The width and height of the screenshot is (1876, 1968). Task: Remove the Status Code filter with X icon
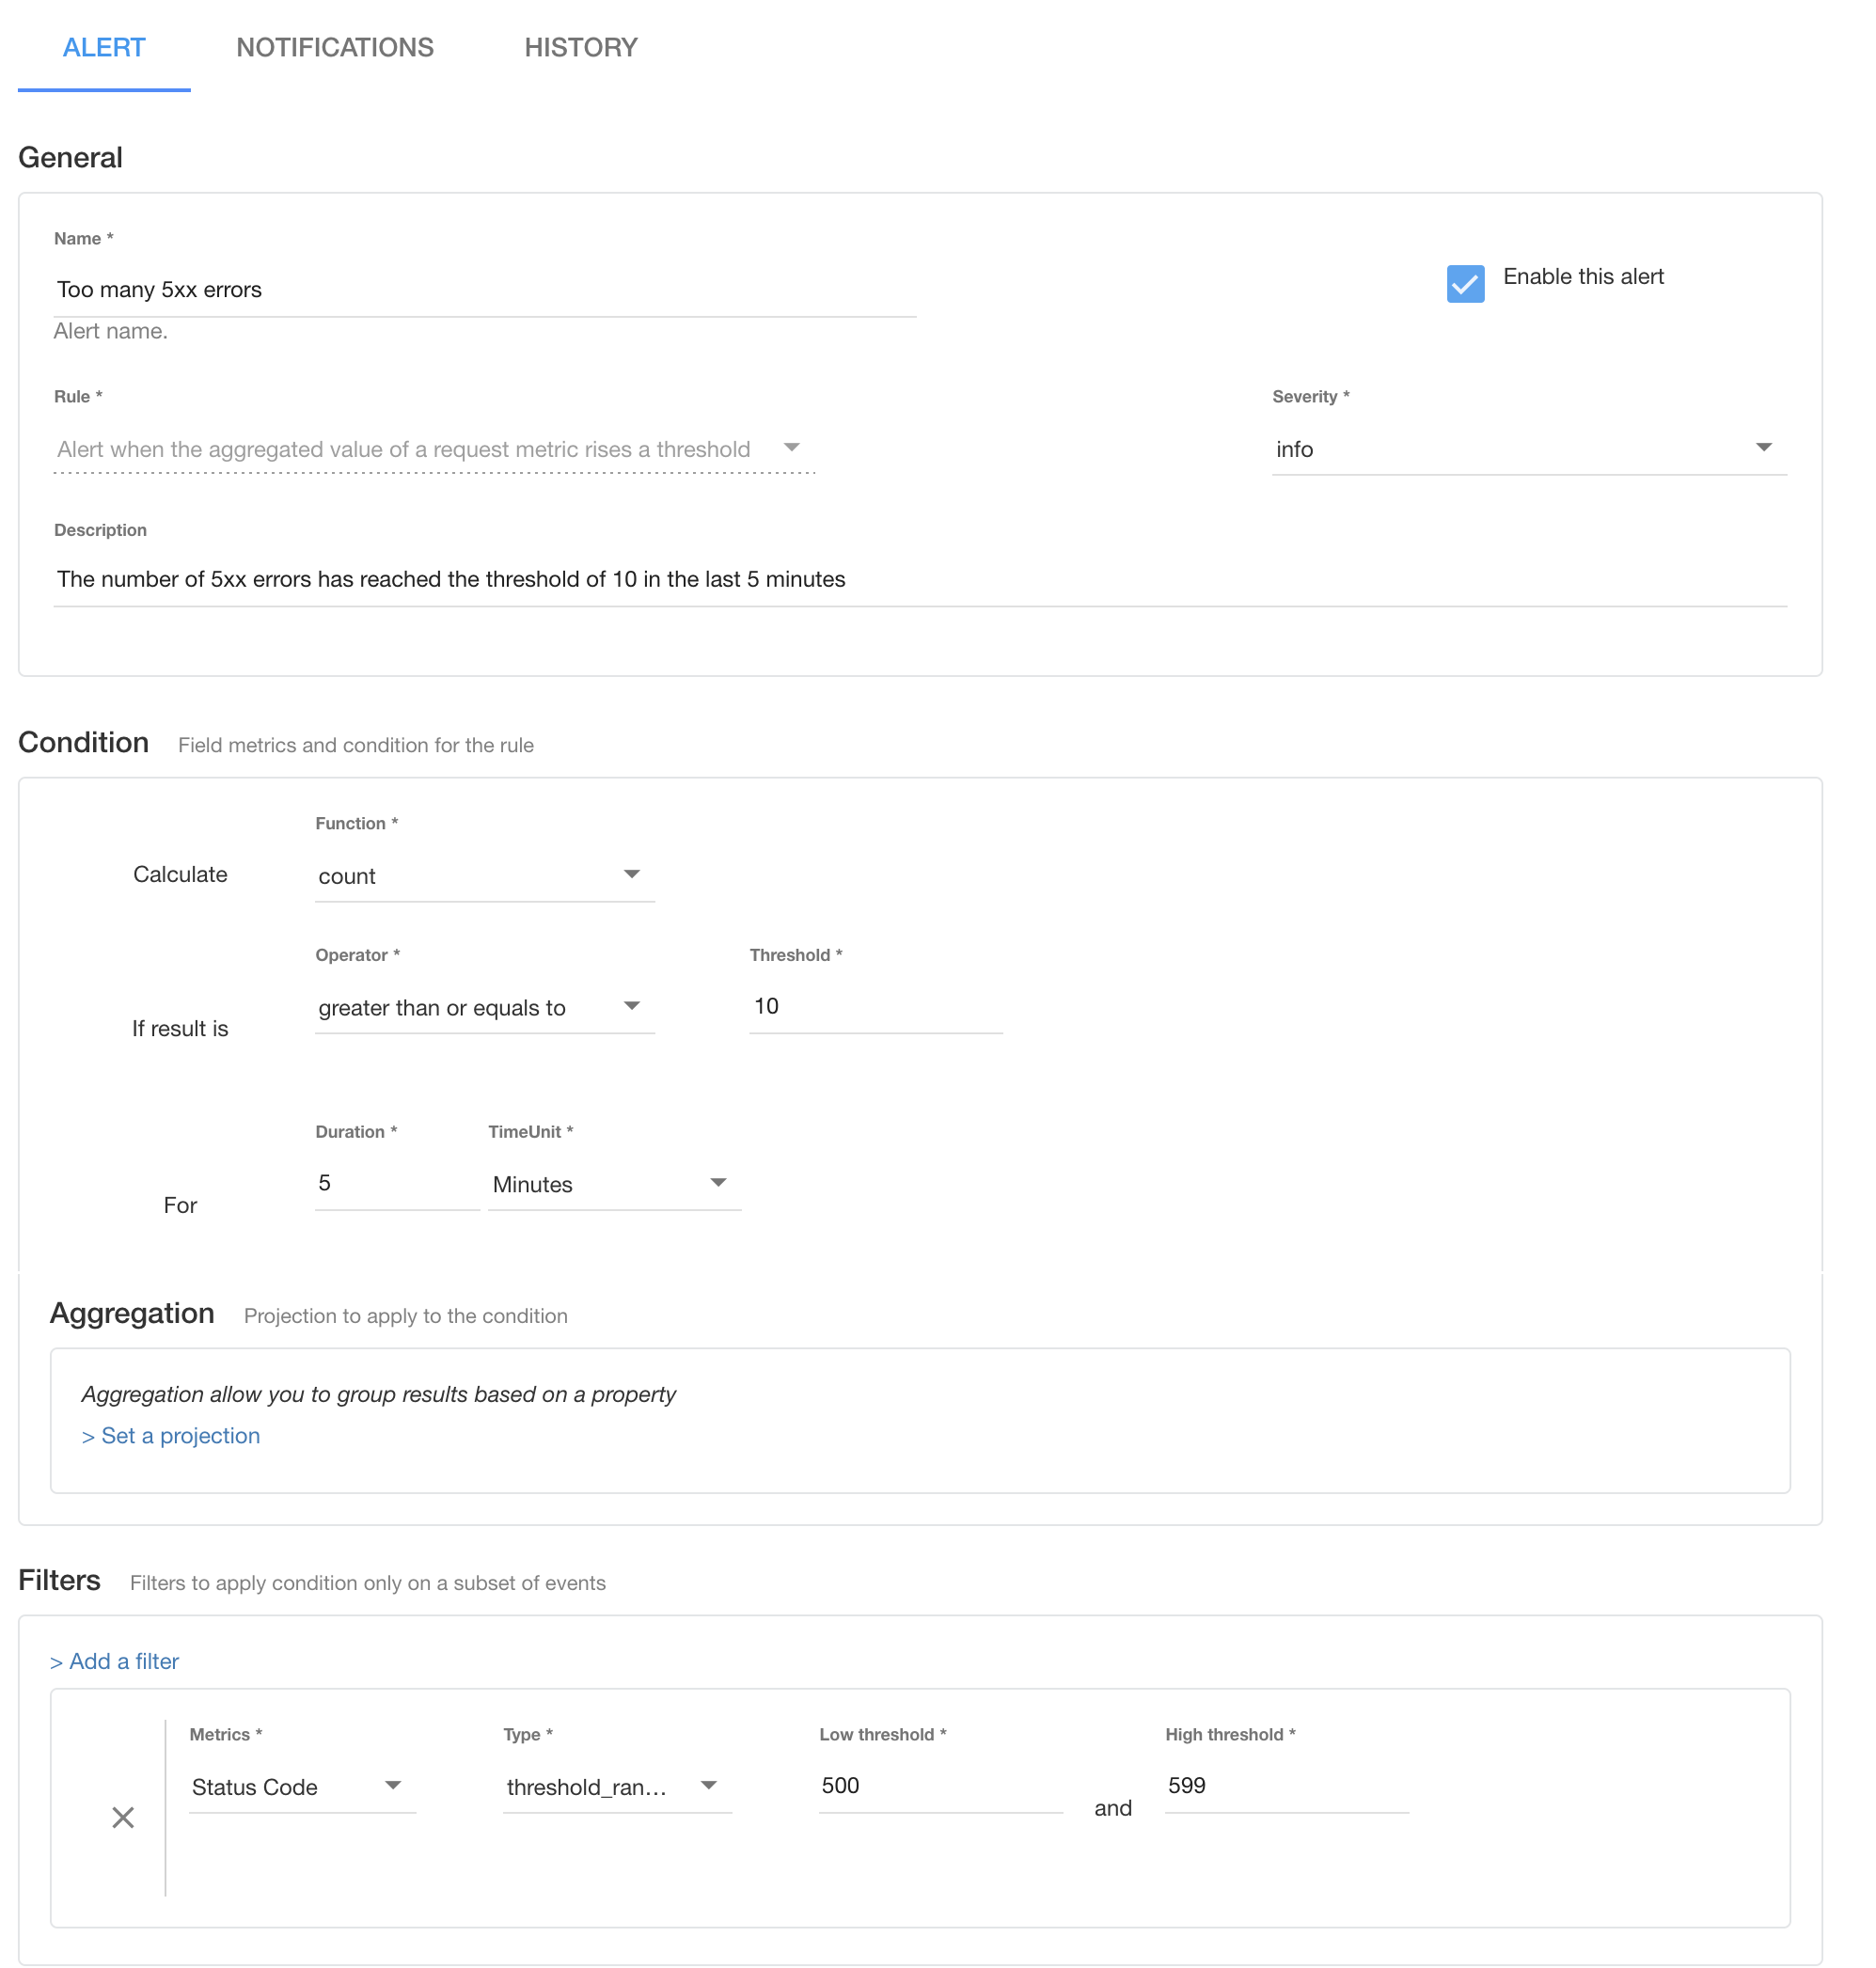[x=123, y=1817]
